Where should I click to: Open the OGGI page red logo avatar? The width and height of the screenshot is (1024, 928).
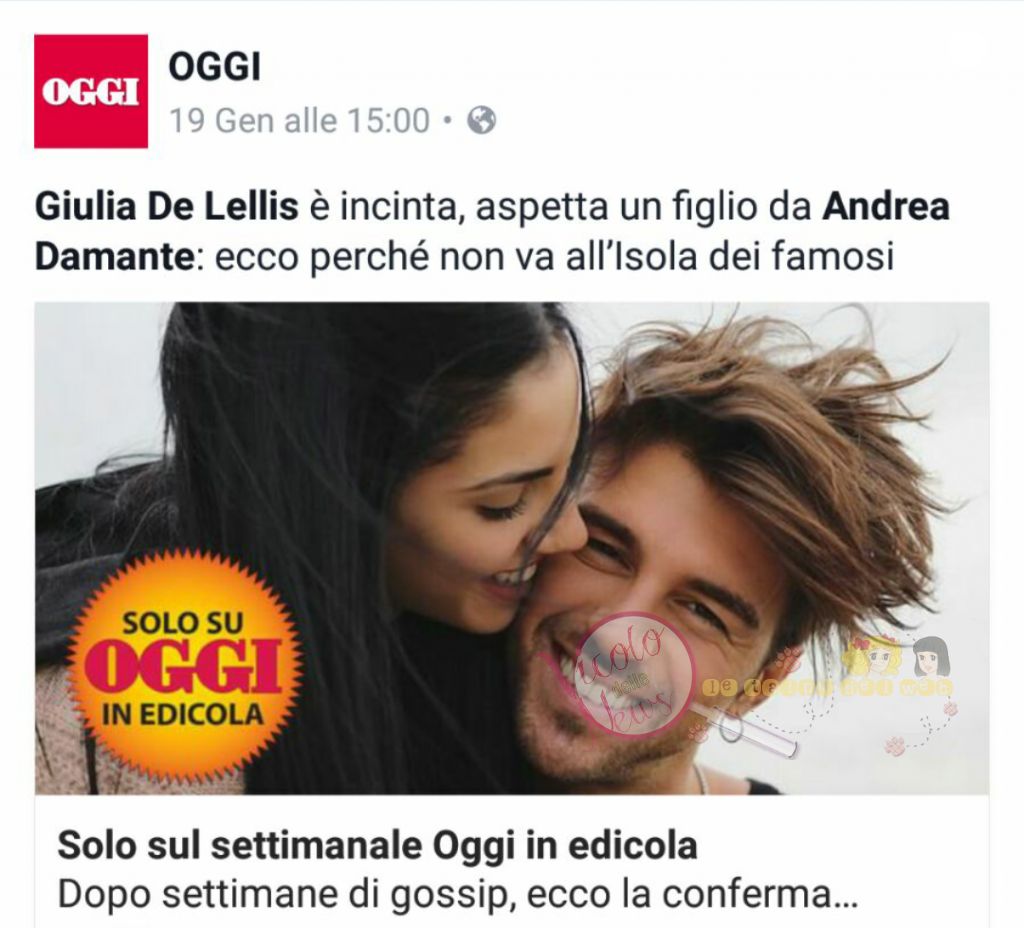91,91
